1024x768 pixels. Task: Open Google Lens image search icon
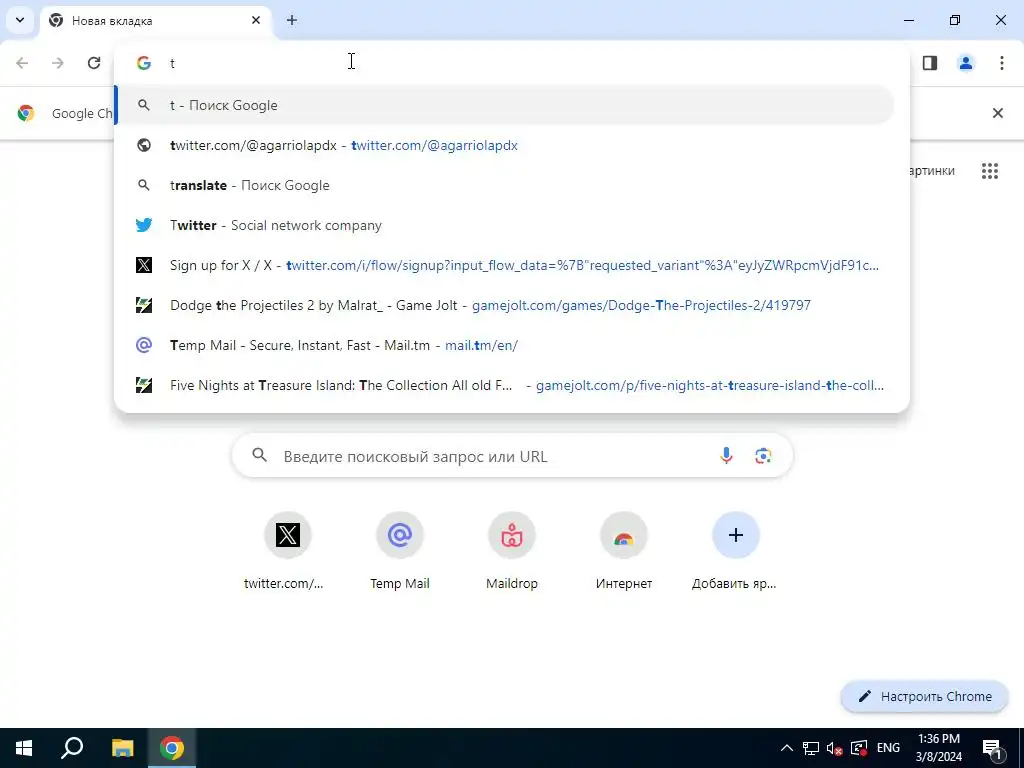pos(763,456)
